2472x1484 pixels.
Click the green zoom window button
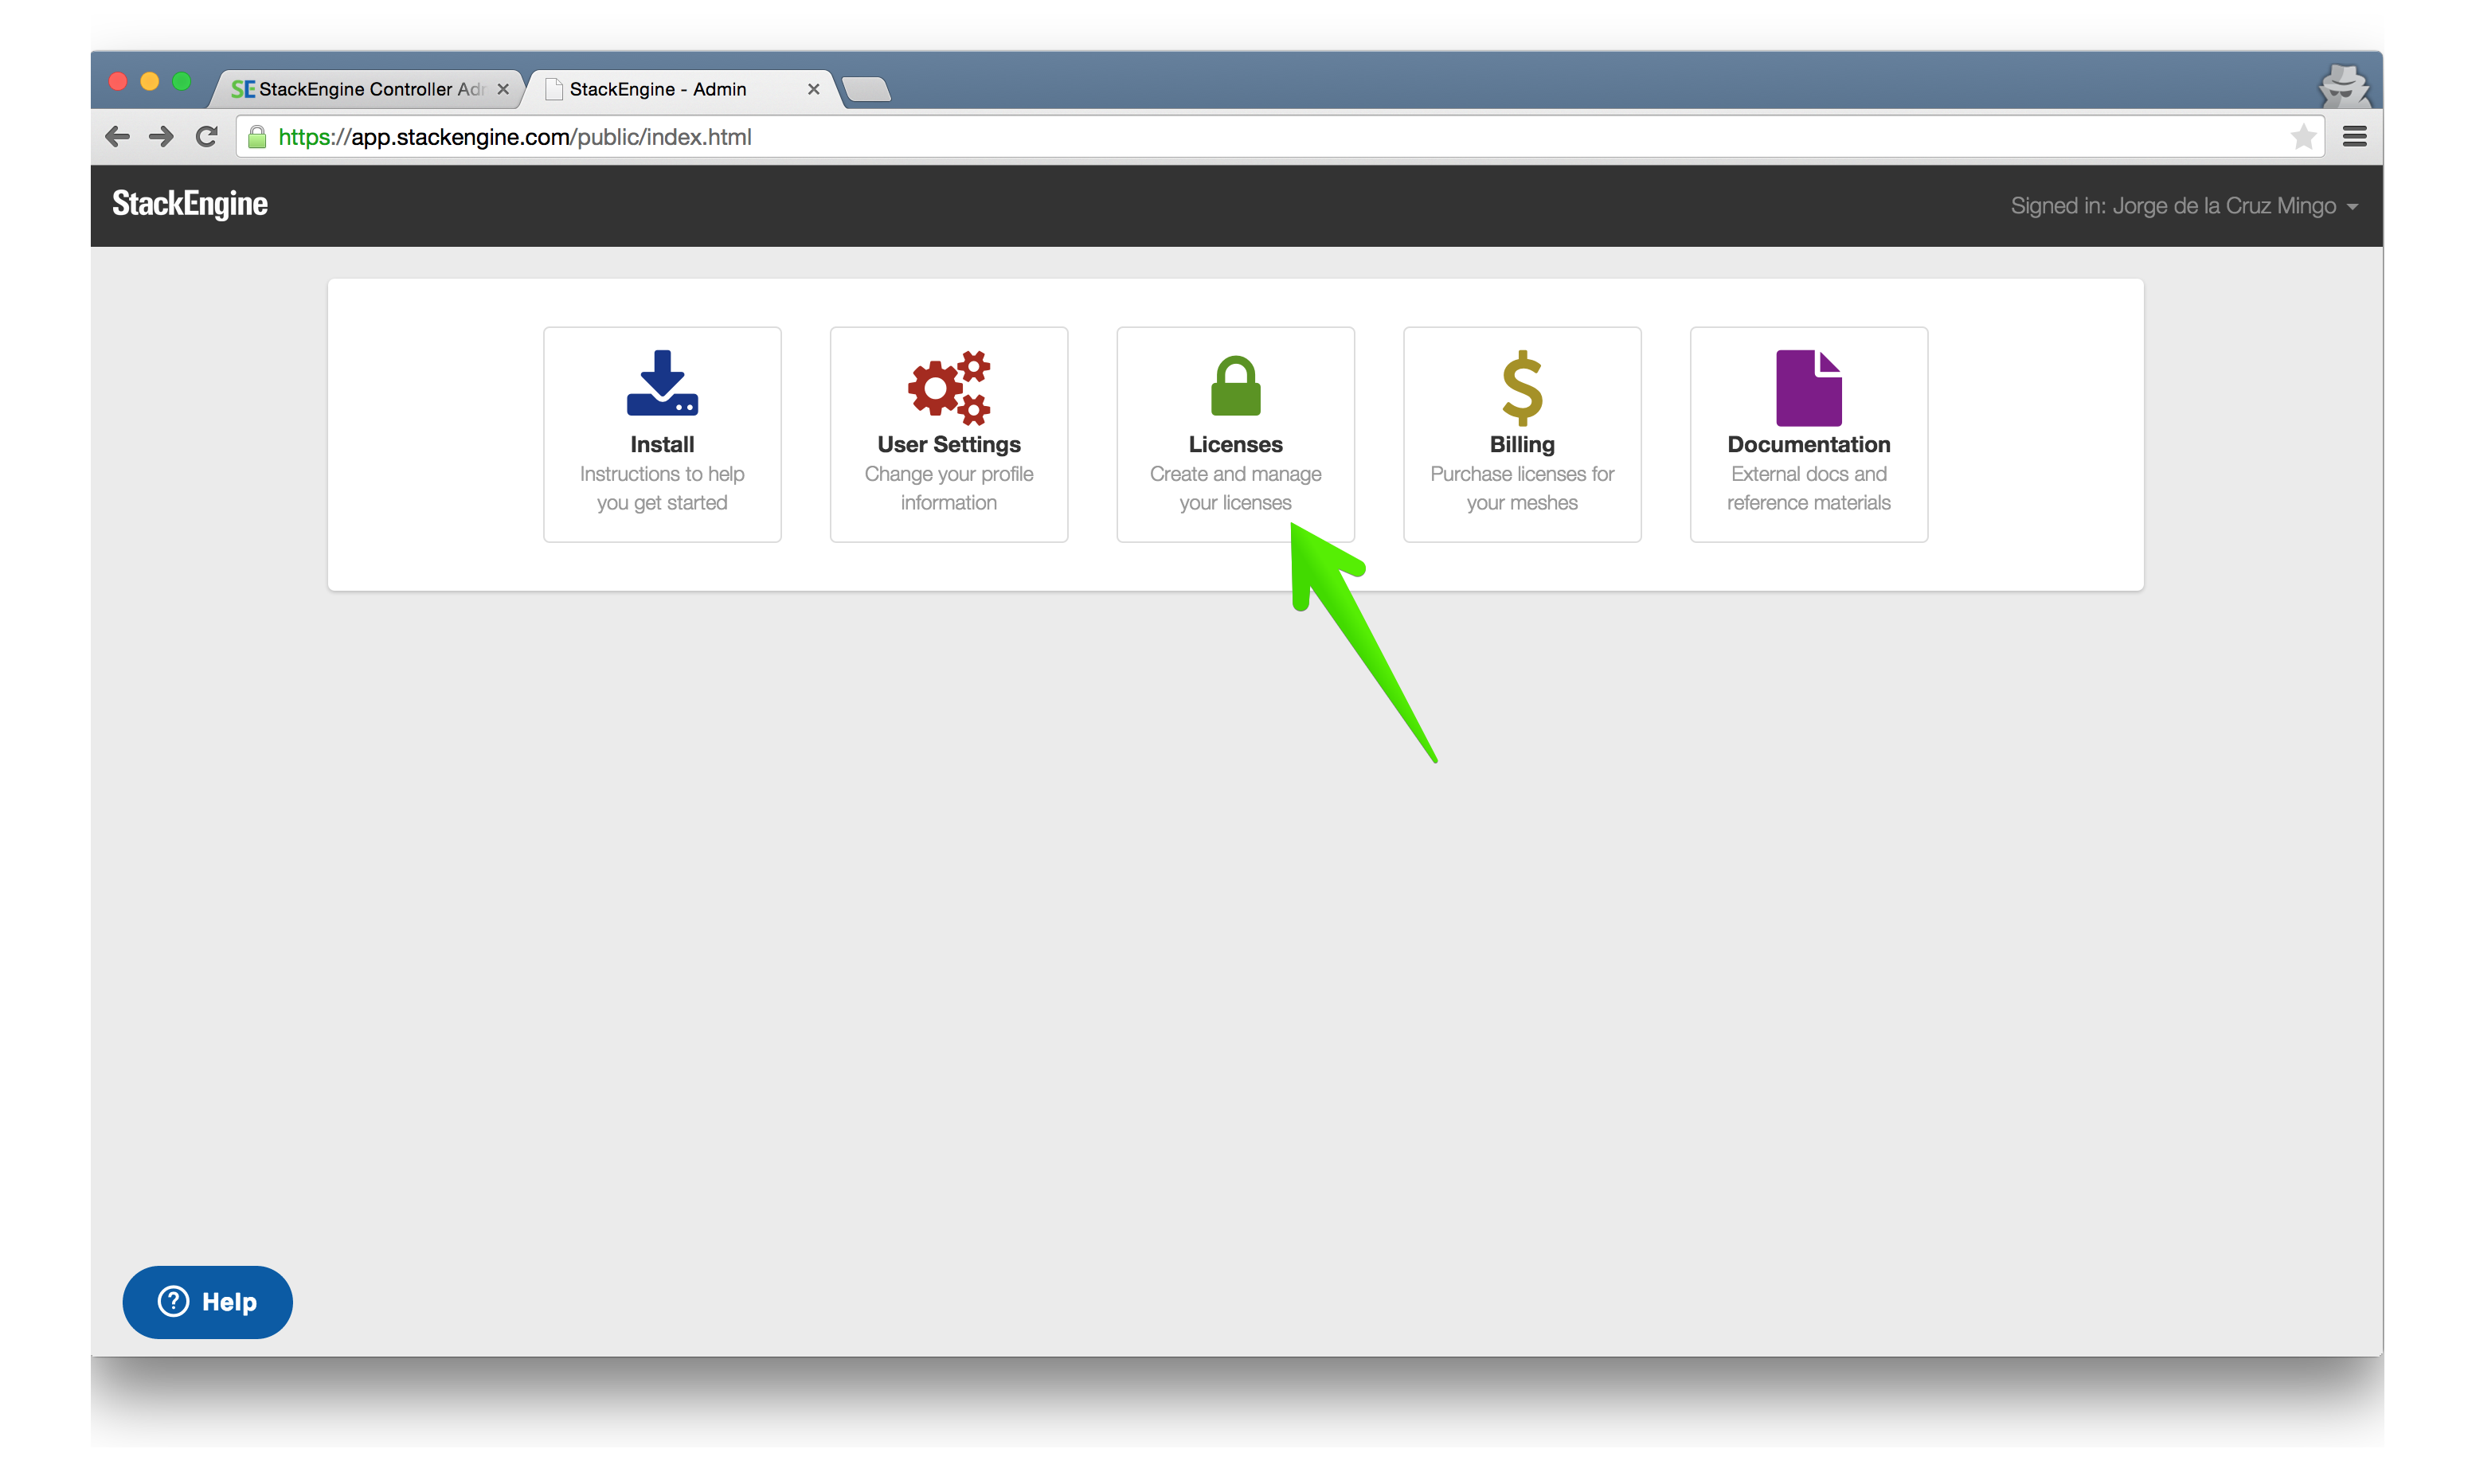(x=182, y=82)
